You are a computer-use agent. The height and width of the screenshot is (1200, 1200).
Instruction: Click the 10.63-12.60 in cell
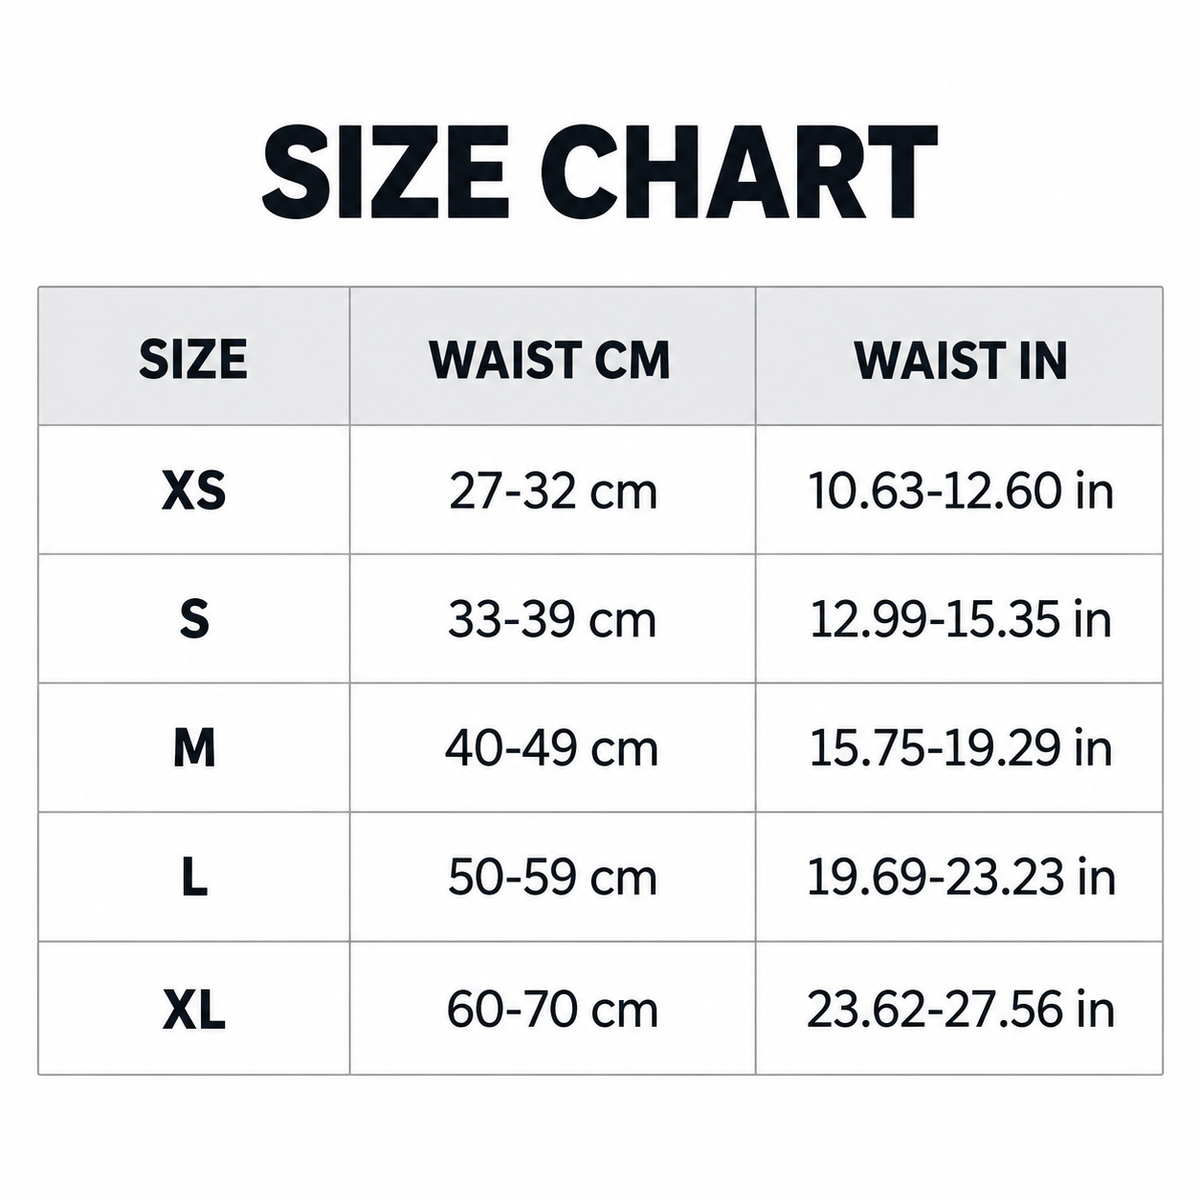pyautogui.click(x=960, y=491)
